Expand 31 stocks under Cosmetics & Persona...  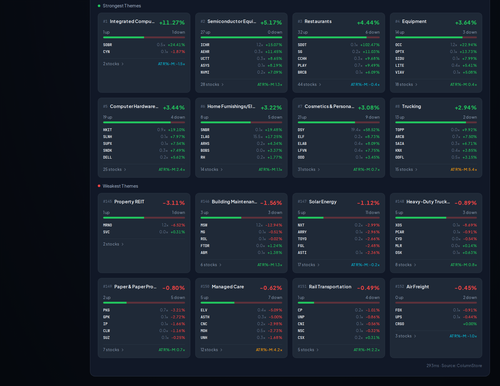pyautogui.click(x=309, y=169)
